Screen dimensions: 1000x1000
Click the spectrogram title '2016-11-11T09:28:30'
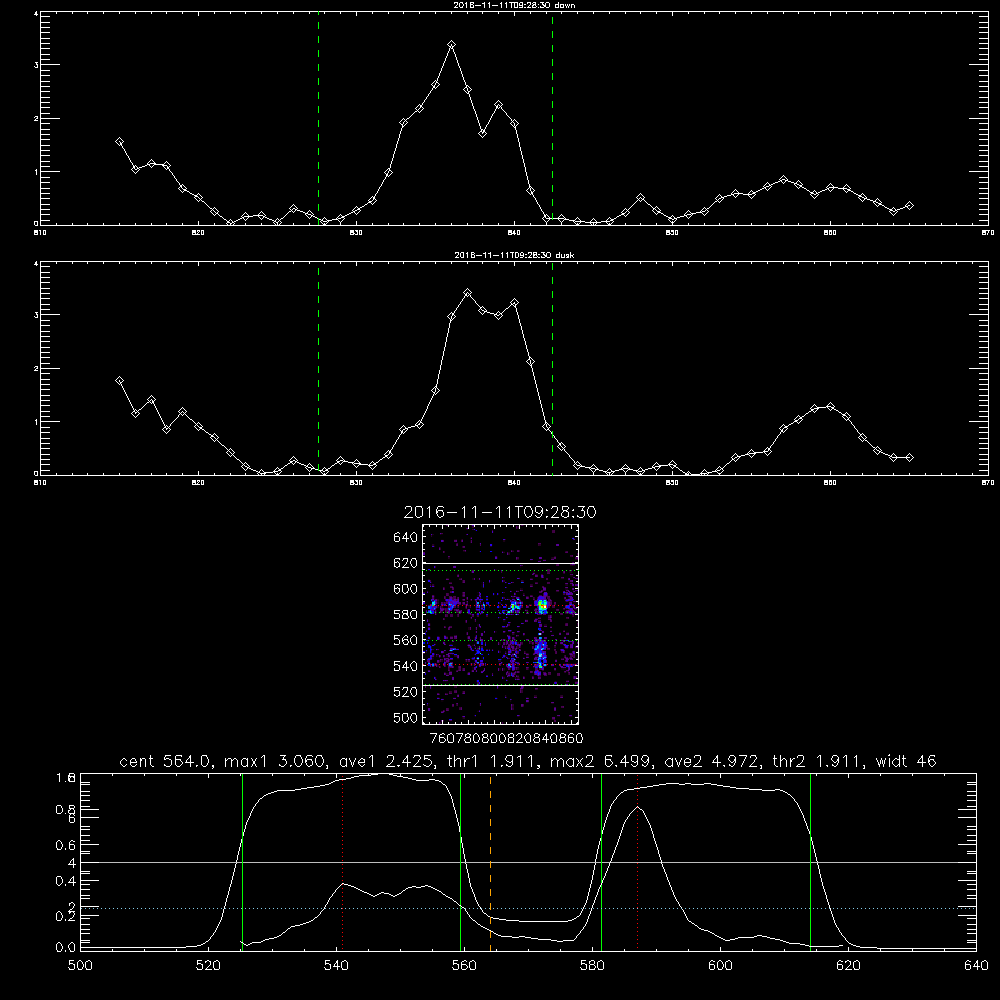tap(500, 512)
